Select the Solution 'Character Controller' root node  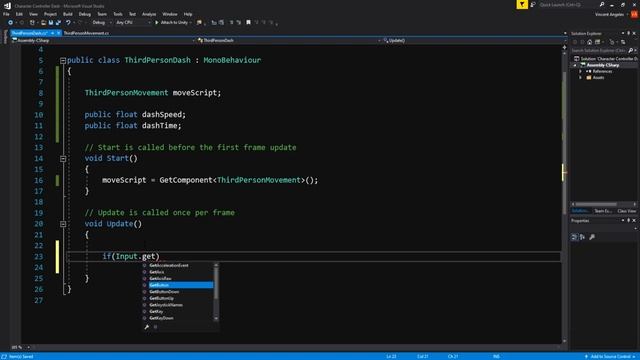[x=605, y=59]
